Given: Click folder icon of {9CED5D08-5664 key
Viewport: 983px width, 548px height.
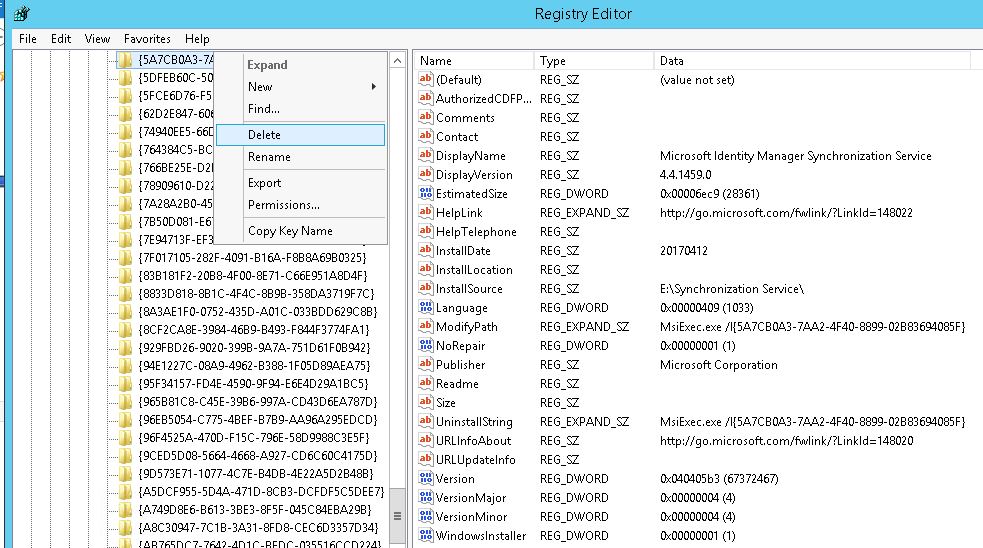Looking at the screenshot, I should click(125, 456).
